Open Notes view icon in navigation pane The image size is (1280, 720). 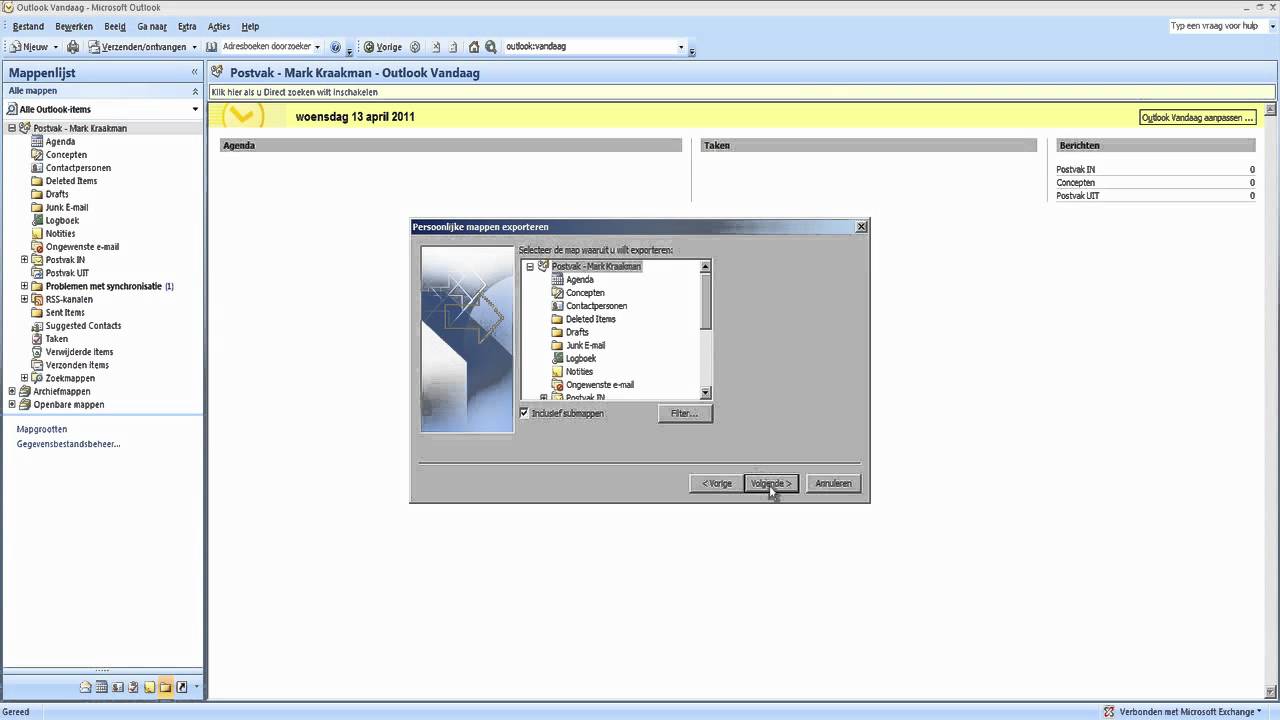(150, 687)
